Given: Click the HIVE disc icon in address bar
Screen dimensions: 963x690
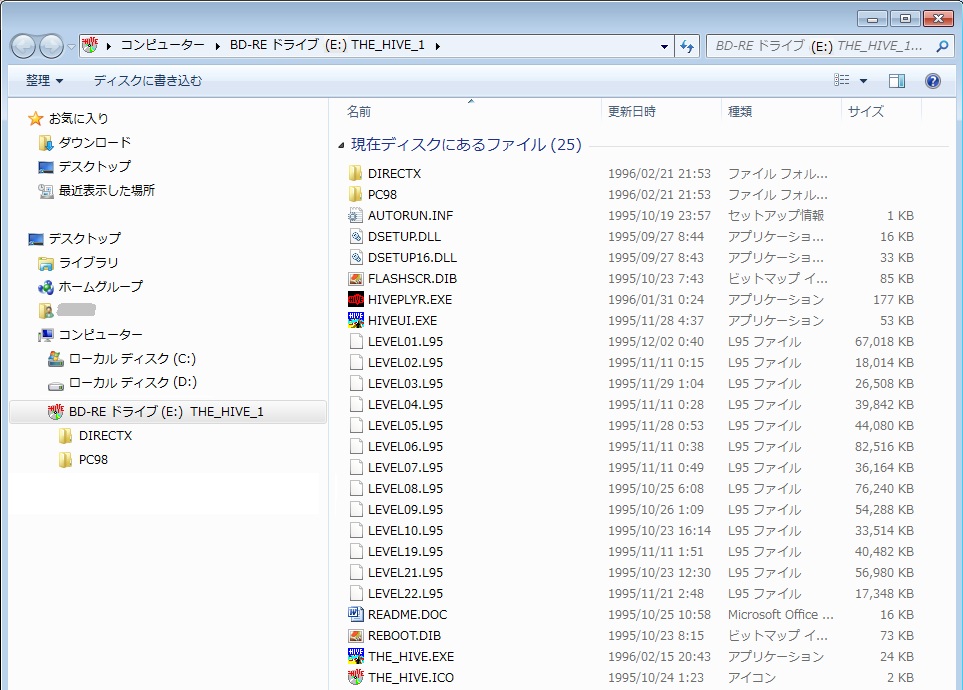Looking at the screenshot, I should click(90, 45).
